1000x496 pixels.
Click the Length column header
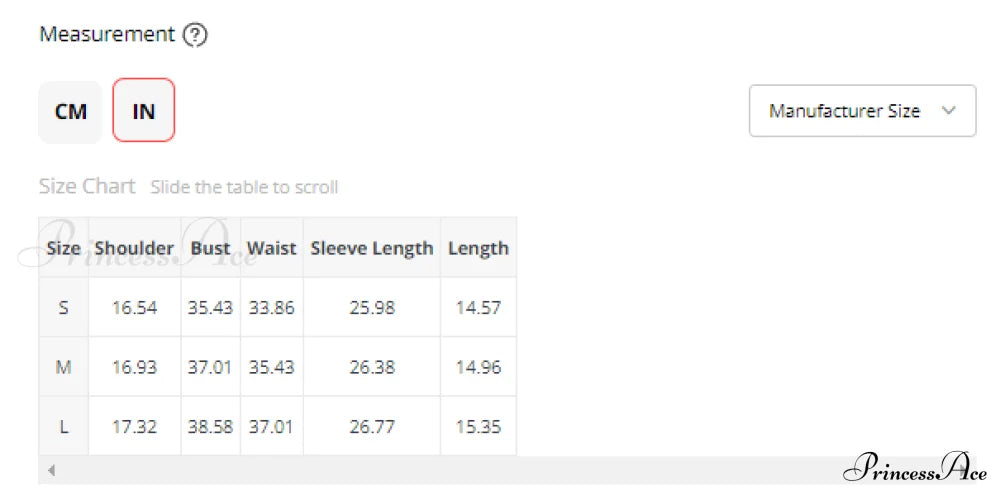point(478,248)
